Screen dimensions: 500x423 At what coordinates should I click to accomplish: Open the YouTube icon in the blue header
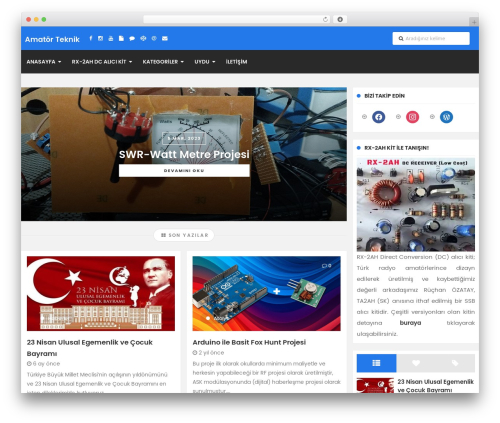[x=111, y=38]
